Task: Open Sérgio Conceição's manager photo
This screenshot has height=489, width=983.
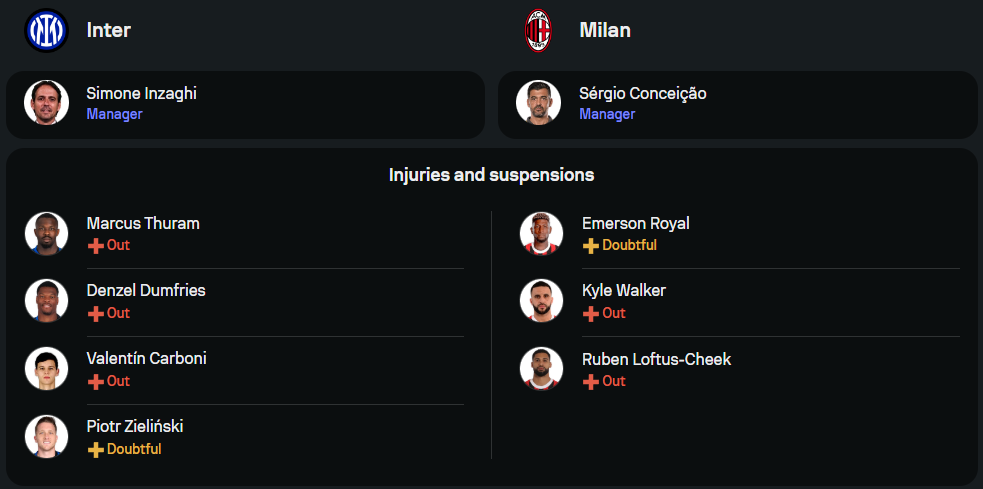Action: click(539, 103)
